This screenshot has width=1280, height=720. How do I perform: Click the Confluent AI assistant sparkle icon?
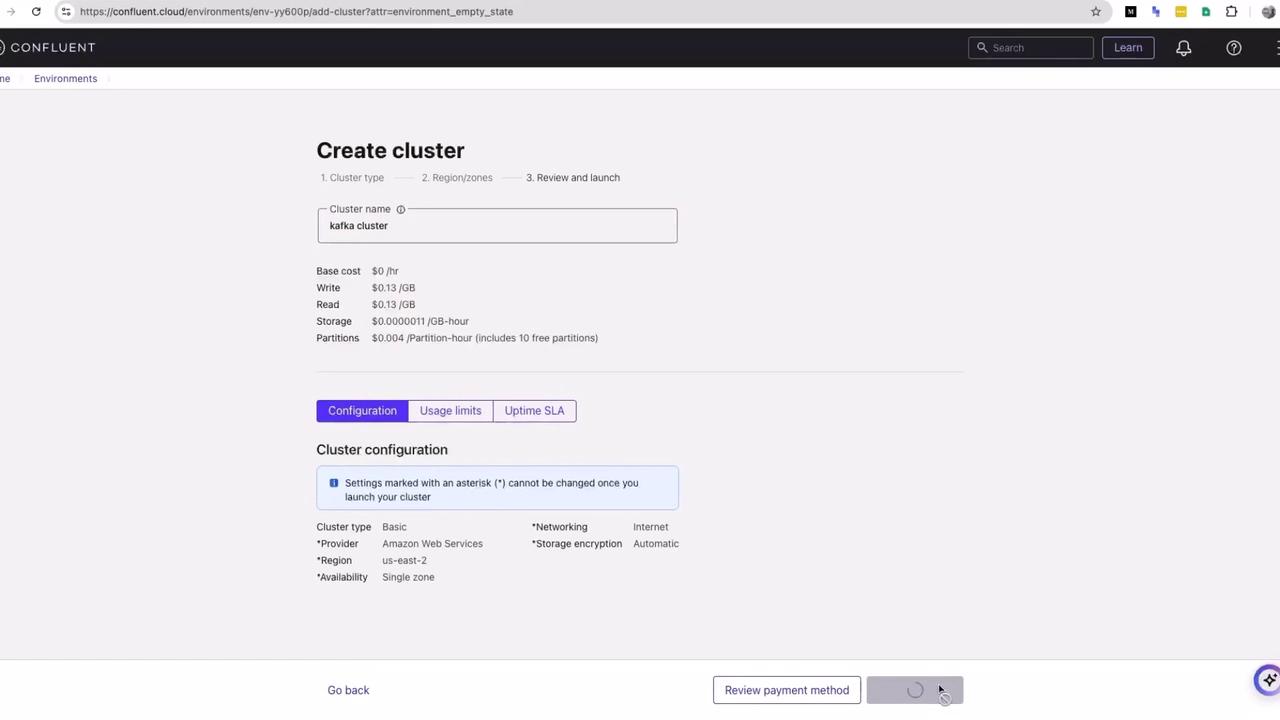click(x=1268, y=680)
